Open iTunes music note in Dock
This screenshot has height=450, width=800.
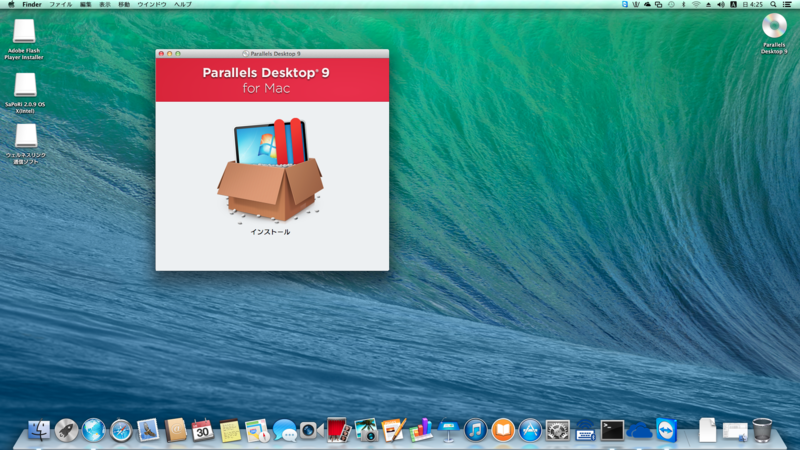tap(476, 431)
